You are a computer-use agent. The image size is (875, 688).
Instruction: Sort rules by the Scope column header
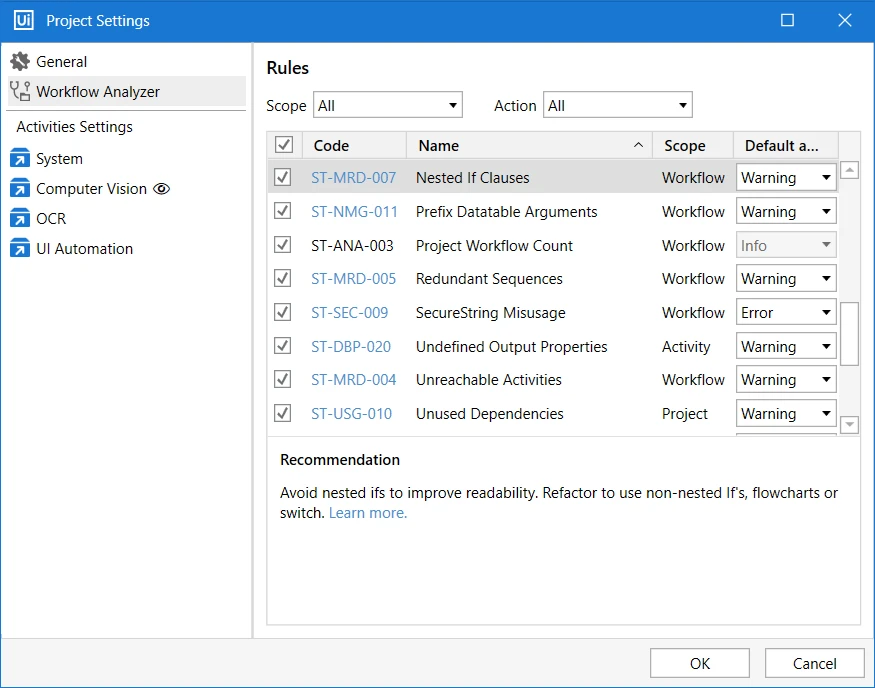point(693,145)
